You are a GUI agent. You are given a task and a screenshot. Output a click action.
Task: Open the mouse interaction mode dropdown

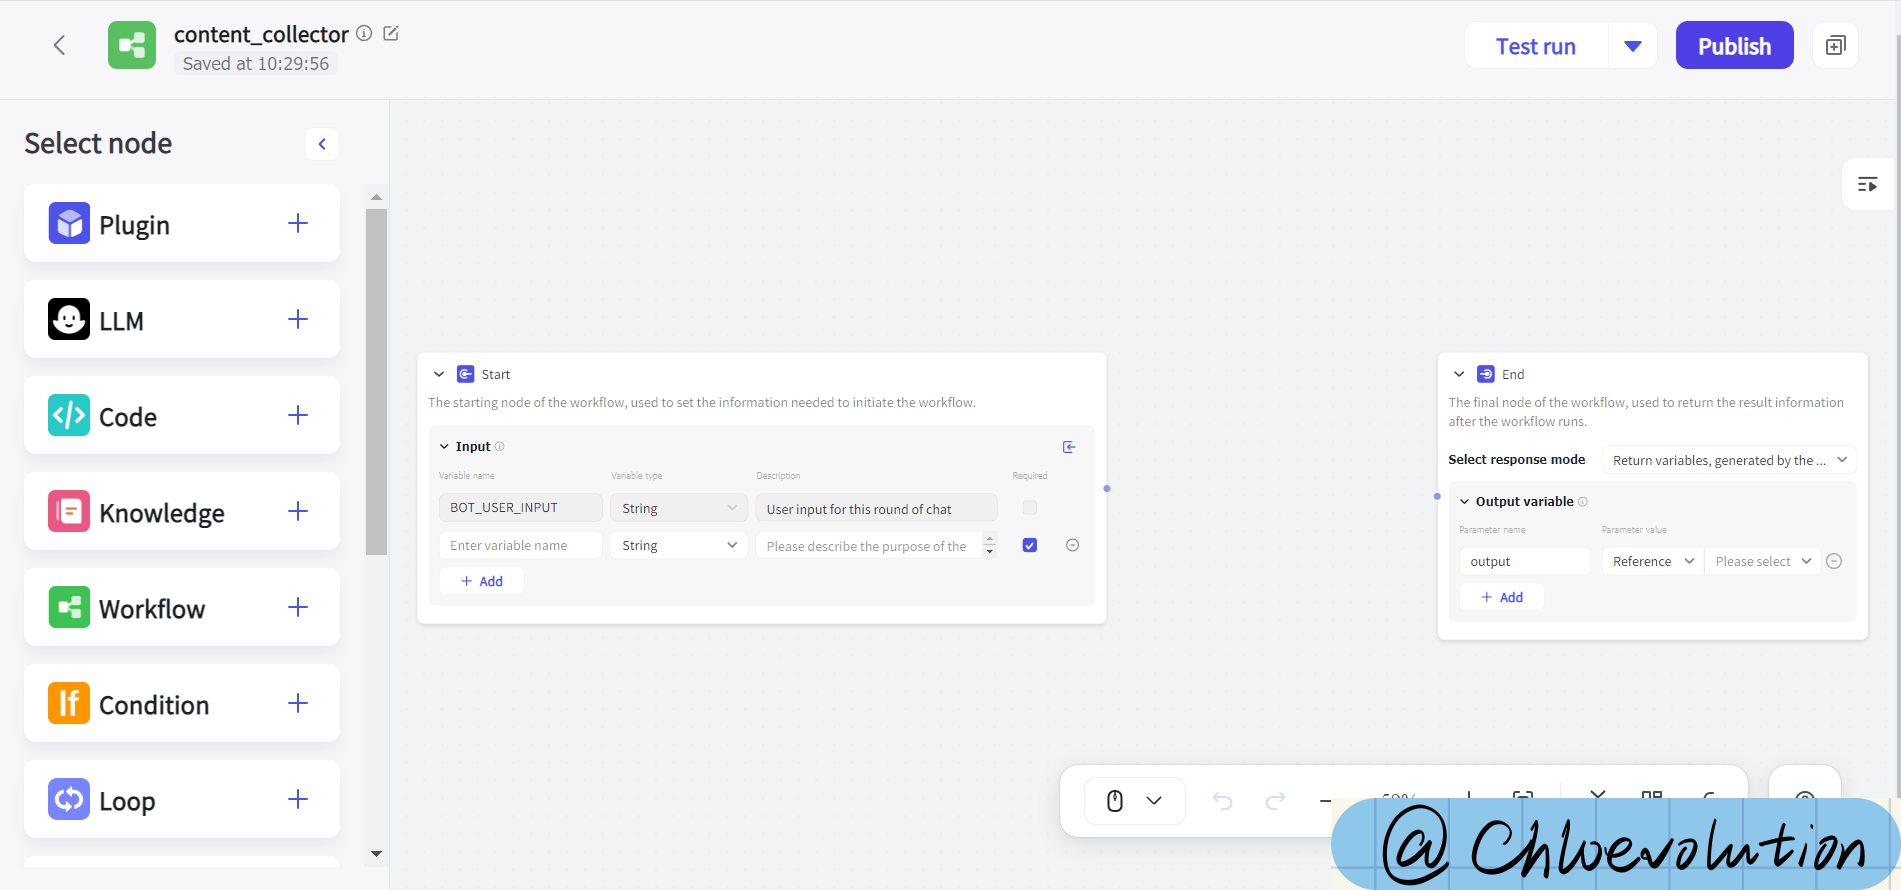pyautogui.click(x=1135, y=801)
